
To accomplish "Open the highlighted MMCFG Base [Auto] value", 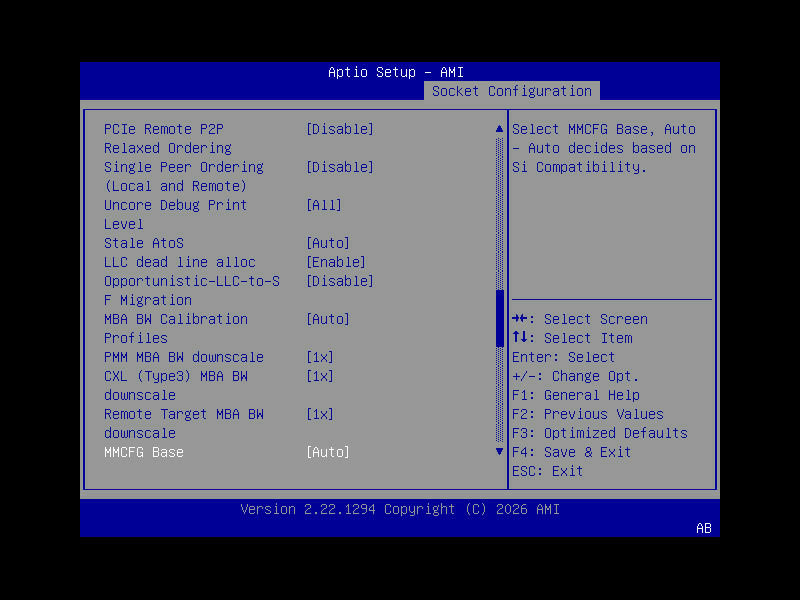I will pyautogui.click(x=328, y=453).
